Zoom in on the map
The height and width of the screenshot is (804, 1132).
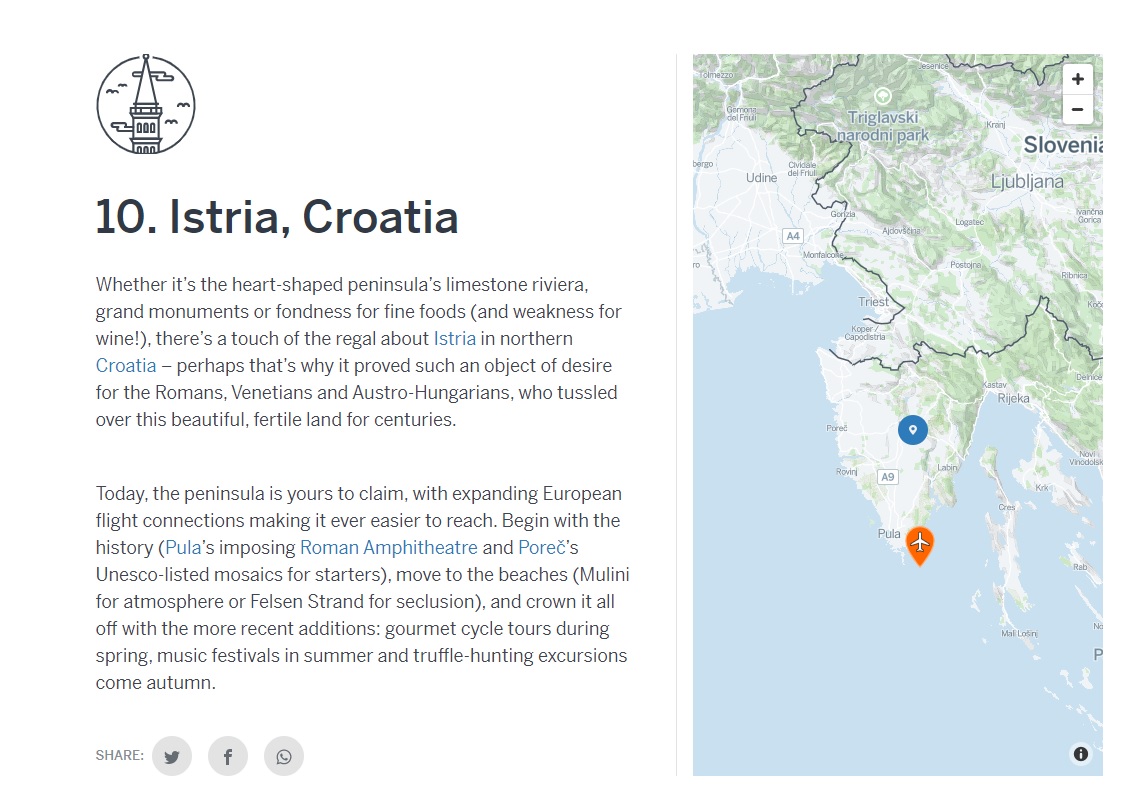tap(1077, 79)
